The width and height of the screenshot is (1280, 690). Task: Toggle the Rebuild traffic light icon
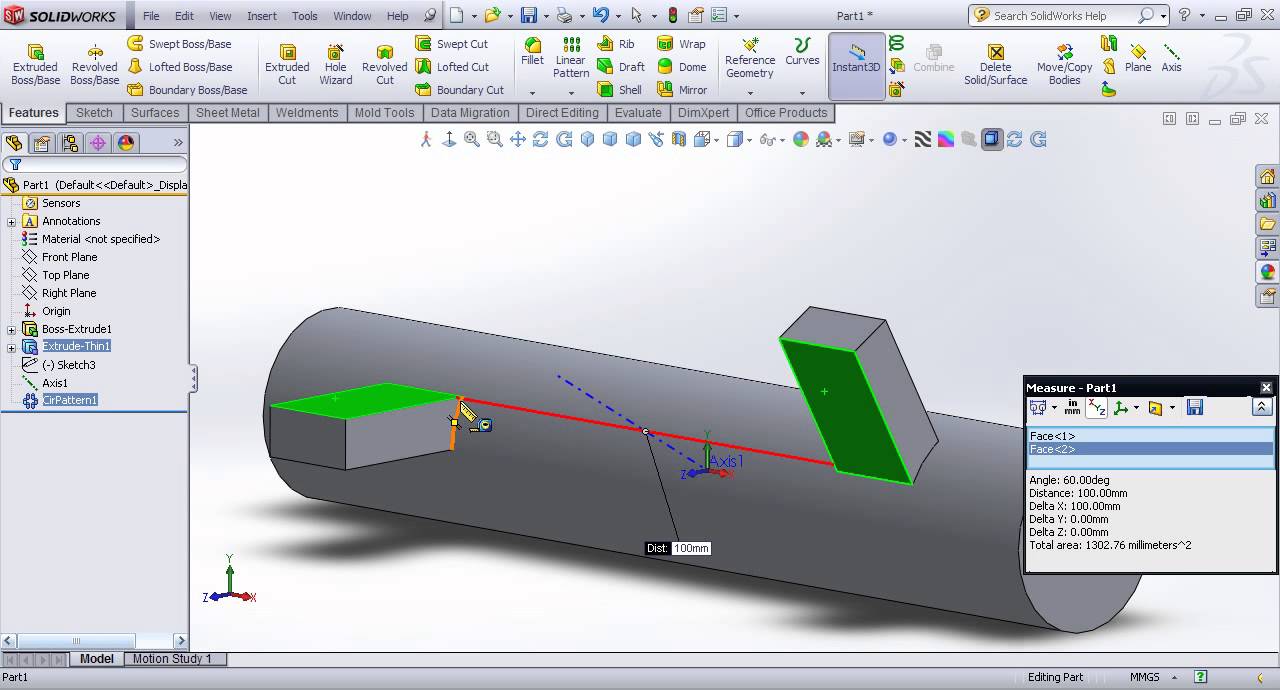[x=672, y=15]
